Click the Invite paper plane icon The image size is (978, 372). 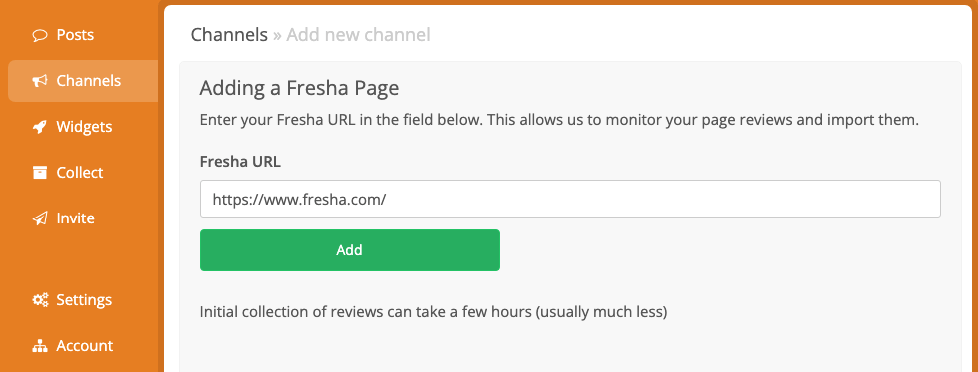click(40, 218)
